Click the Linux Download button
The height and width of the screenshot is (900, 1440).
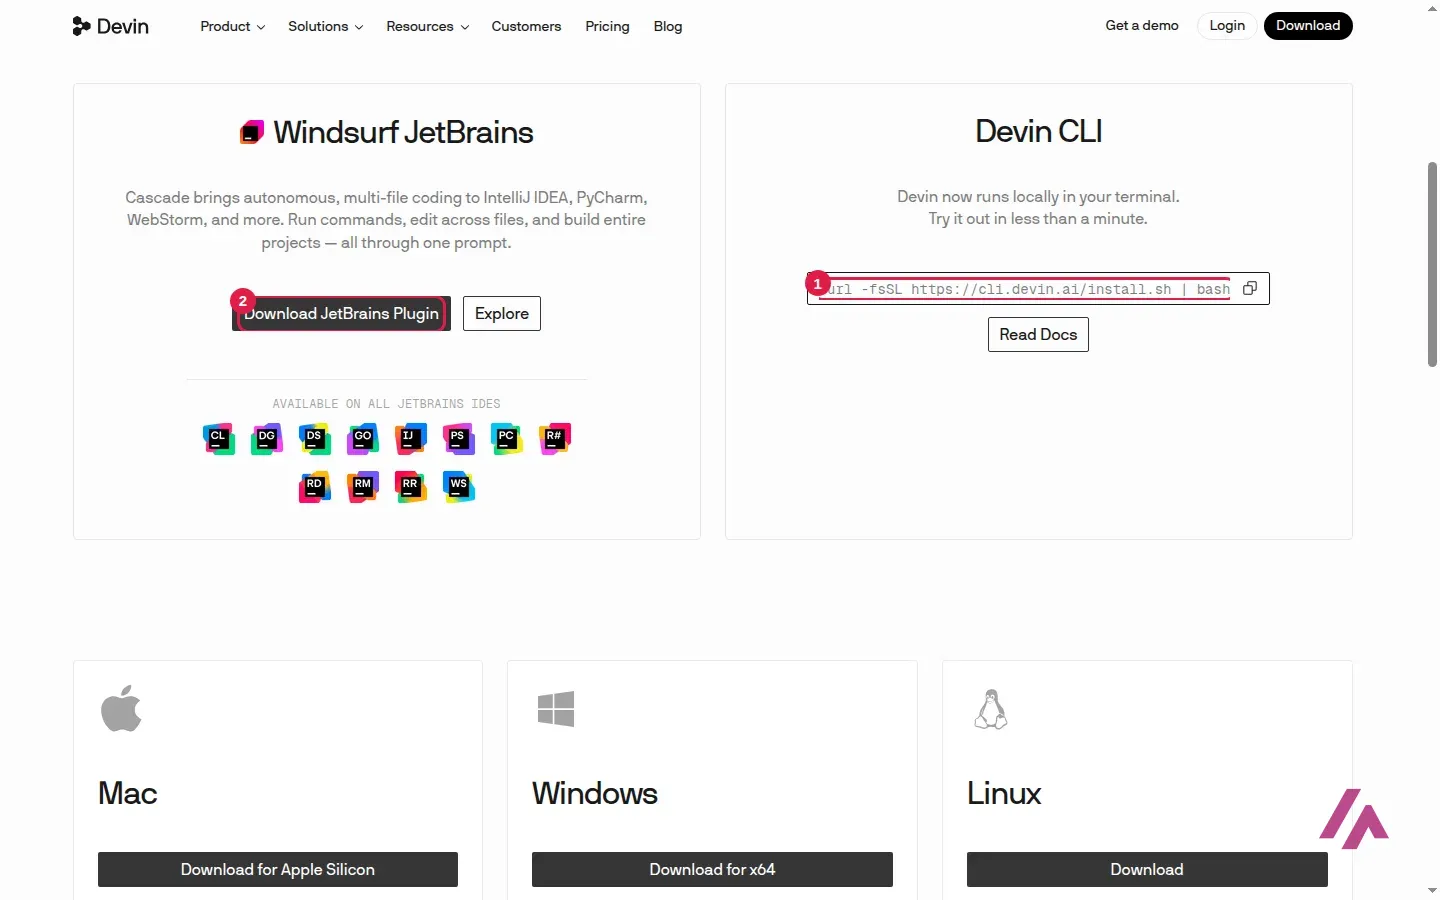1147,870
